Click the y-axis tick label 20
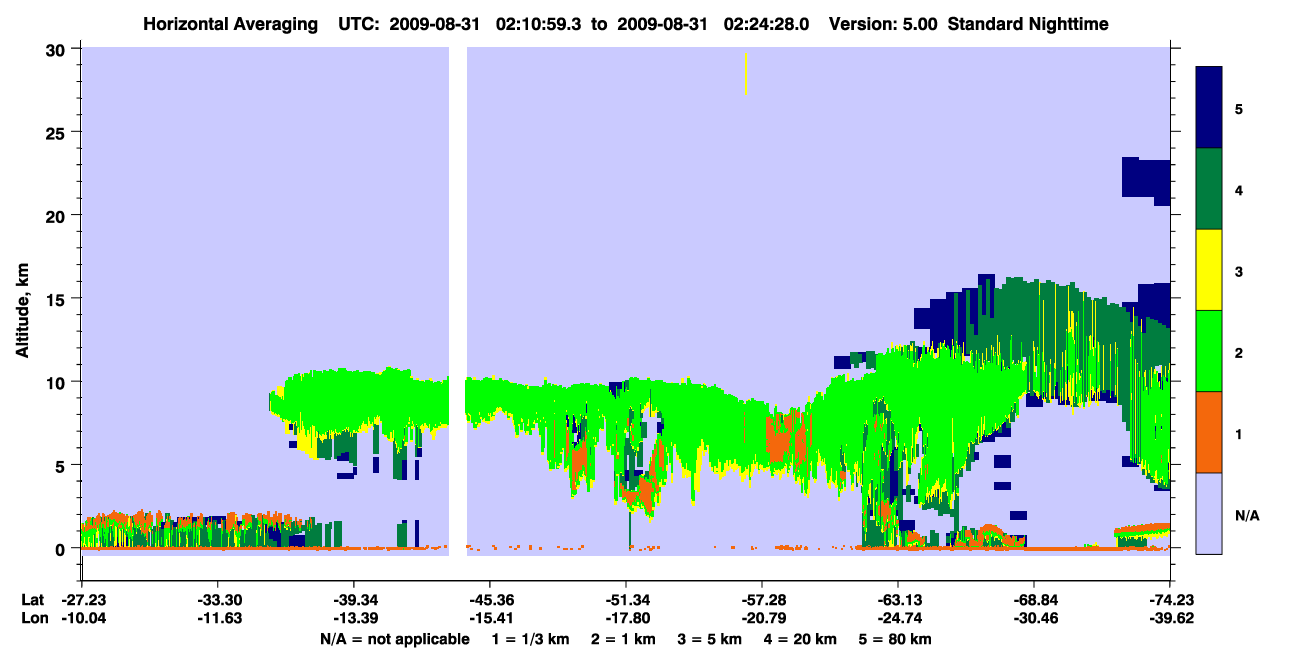The height and width of the screenshot is (667, 1300). (58, 215)
